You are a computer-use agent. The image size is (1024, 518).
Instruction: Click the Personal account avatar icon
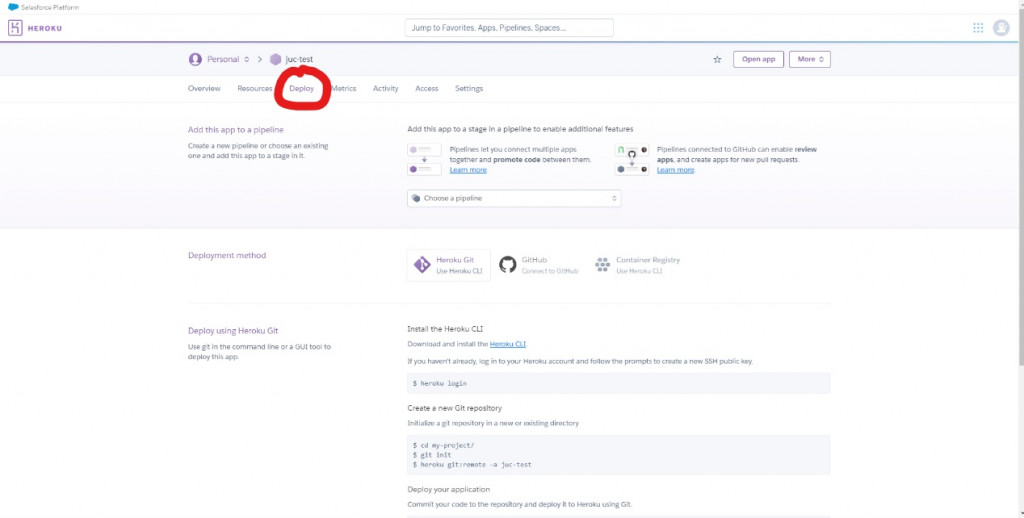195,59
